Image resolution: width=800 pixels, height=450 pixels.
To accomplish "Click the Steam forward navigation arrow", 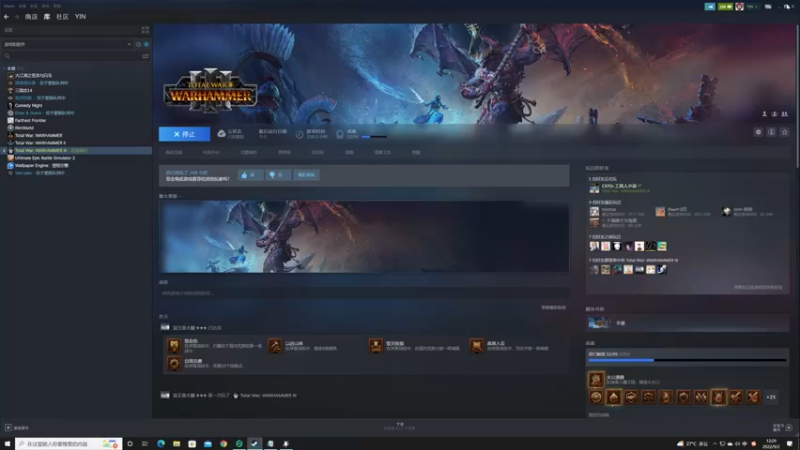I will coord(16,17).
